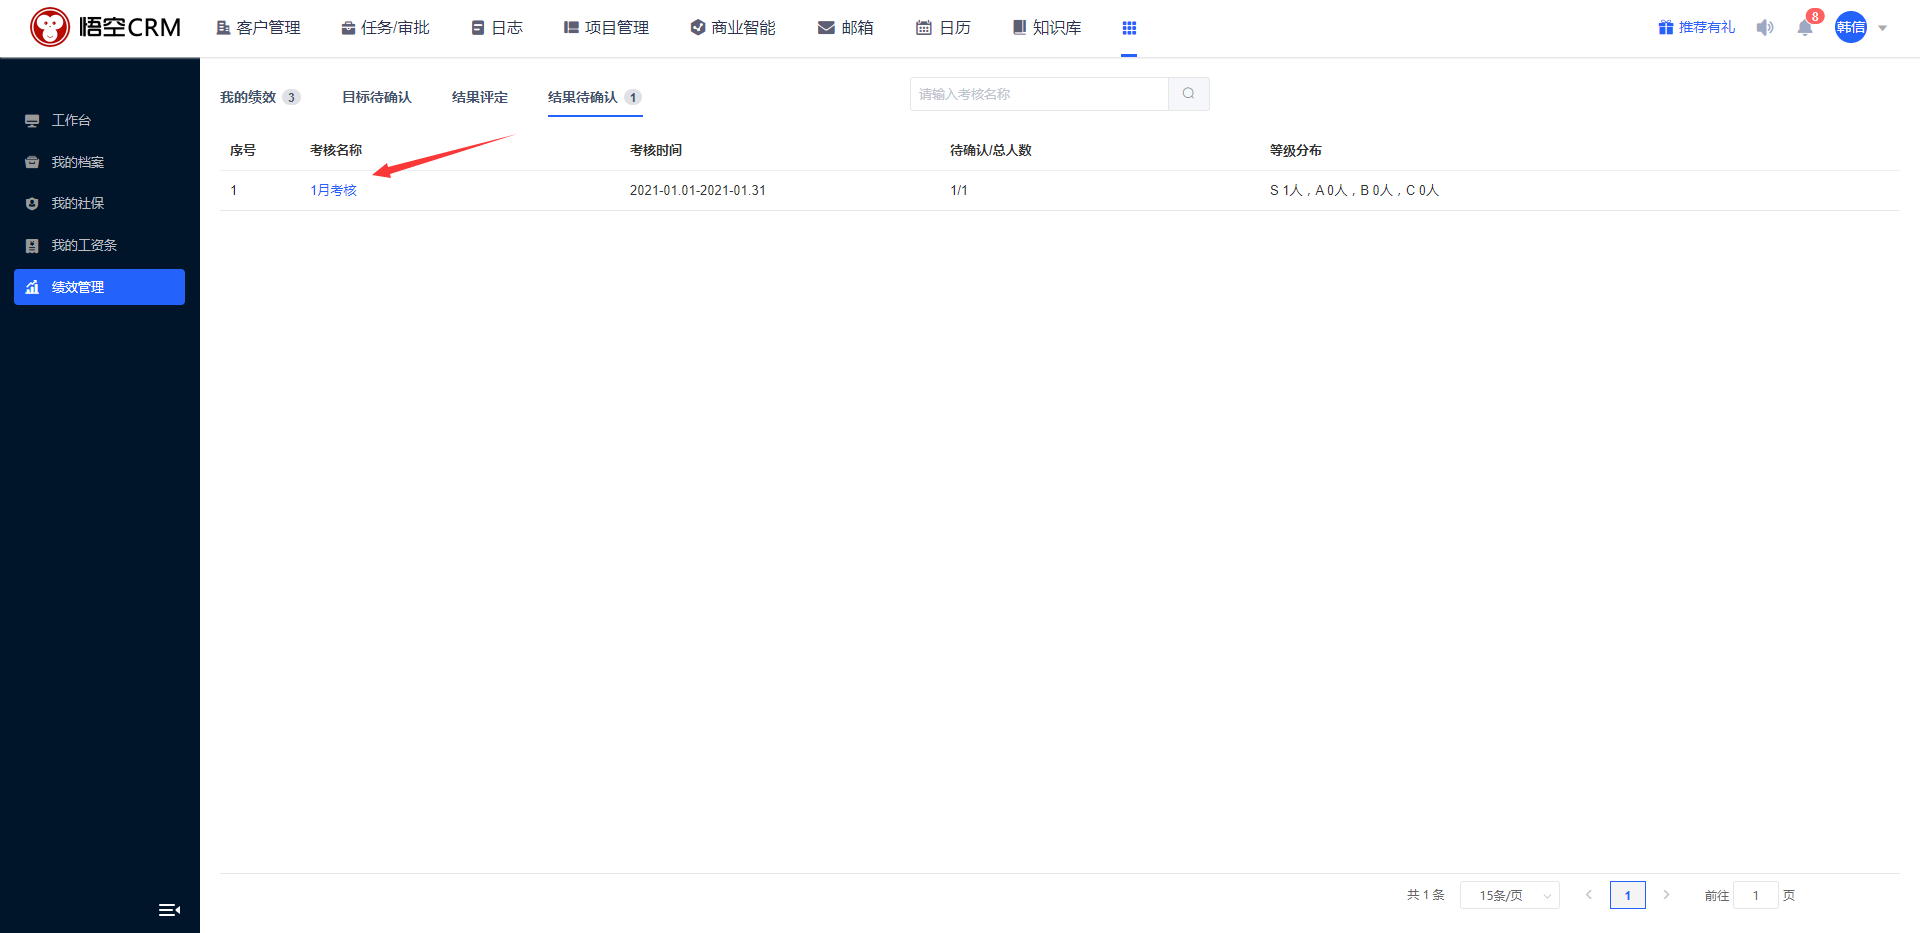Switch to the 目标待确认 tab
Screen dimensions: 1920x933
click(377, 97)
